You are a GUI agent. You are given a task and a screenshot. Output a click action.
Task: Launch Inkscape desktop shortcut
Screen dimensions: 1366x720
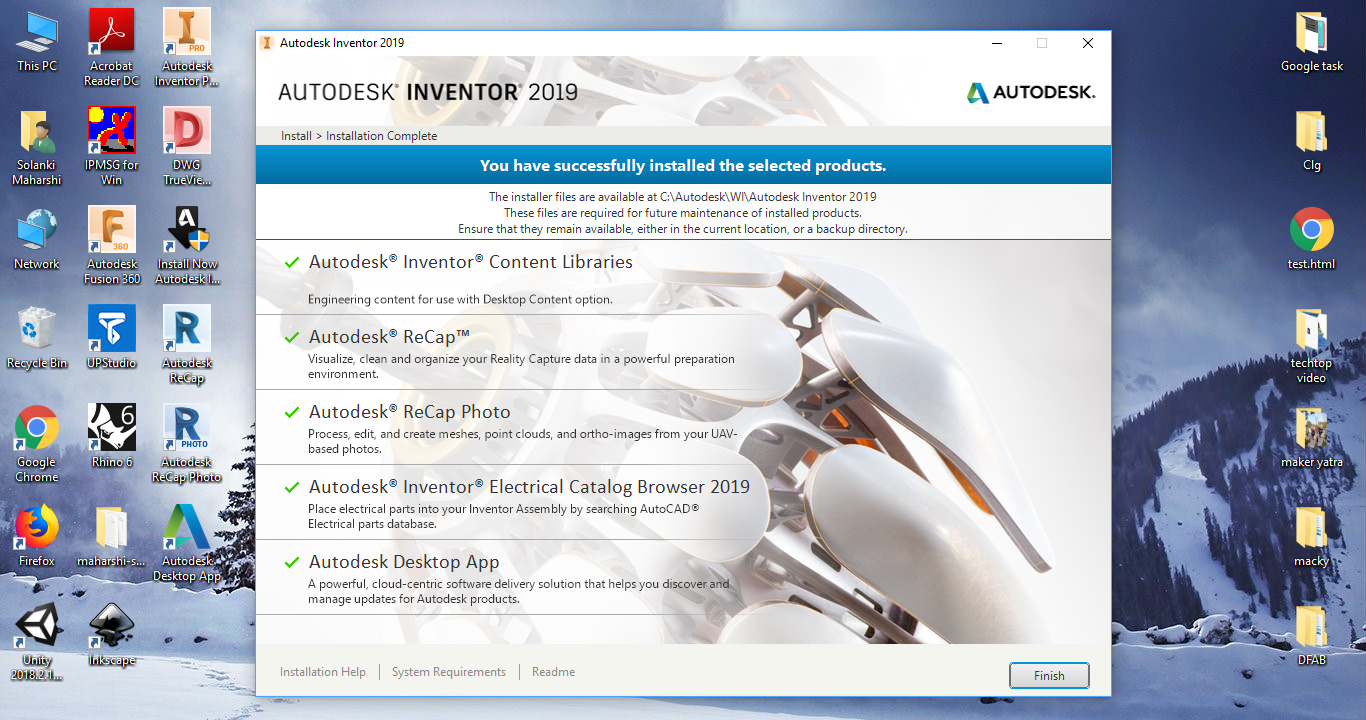tap(112, 635)
